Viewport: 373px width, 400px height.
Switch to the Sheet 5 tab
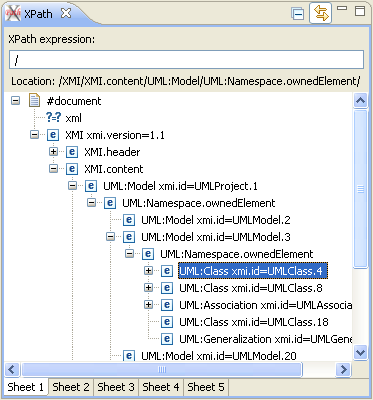point(206,387)
